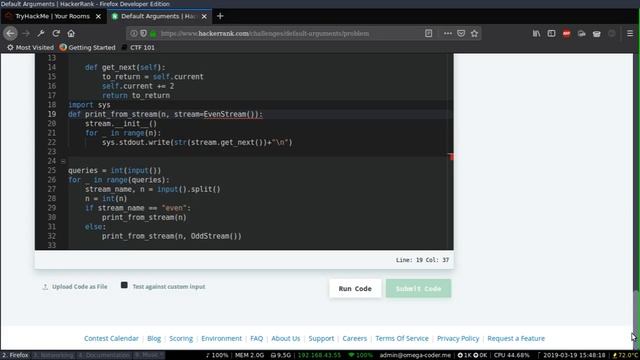The height and width of the screenshot is (360, 640).
Task: Bookmark this page with the star
Action: (474, 33)
